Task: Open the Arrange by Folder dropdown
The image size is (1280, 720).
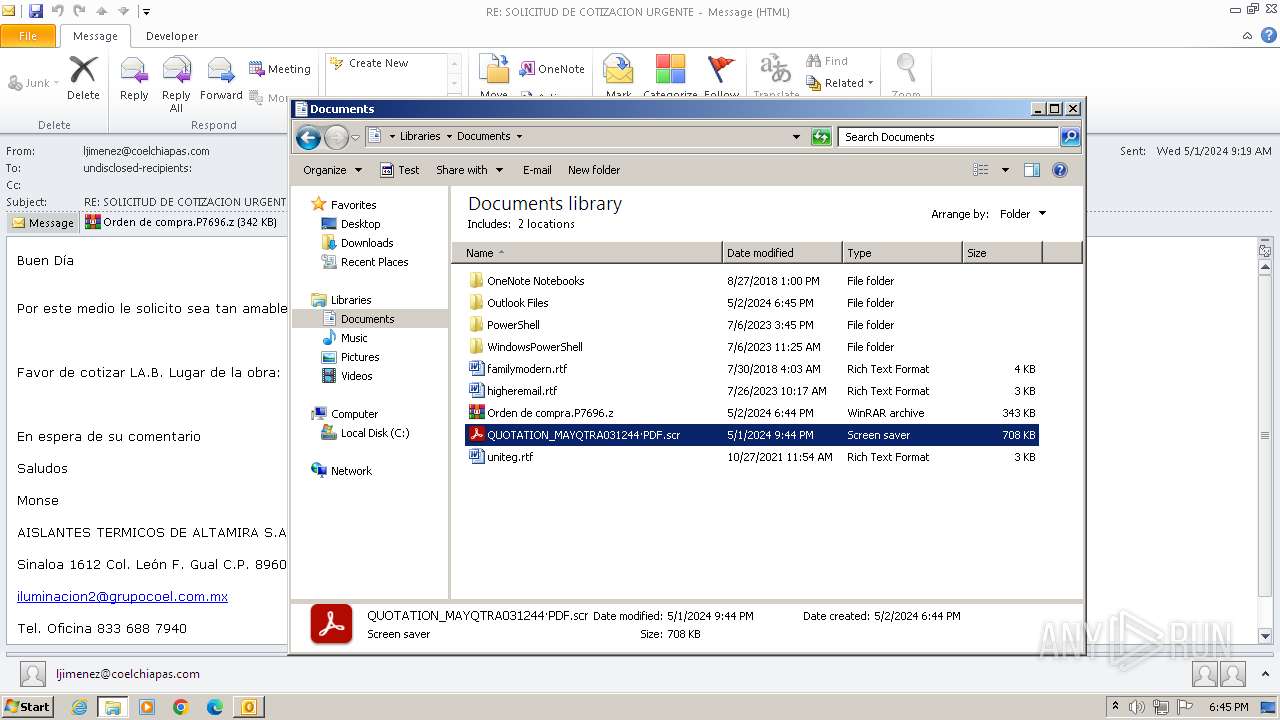Action: click(x=1022, y=214)
